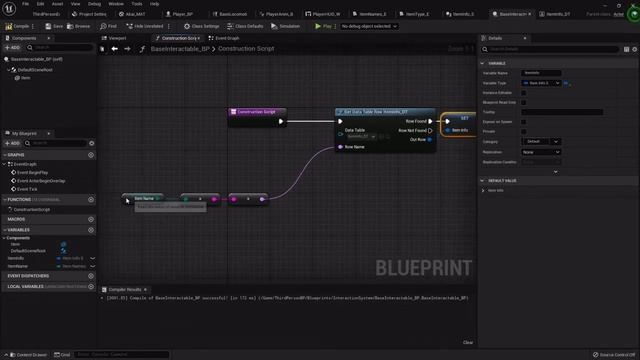Screen dimensions: 640x360
Task: Click Source Control status icon
Action: 596,355
